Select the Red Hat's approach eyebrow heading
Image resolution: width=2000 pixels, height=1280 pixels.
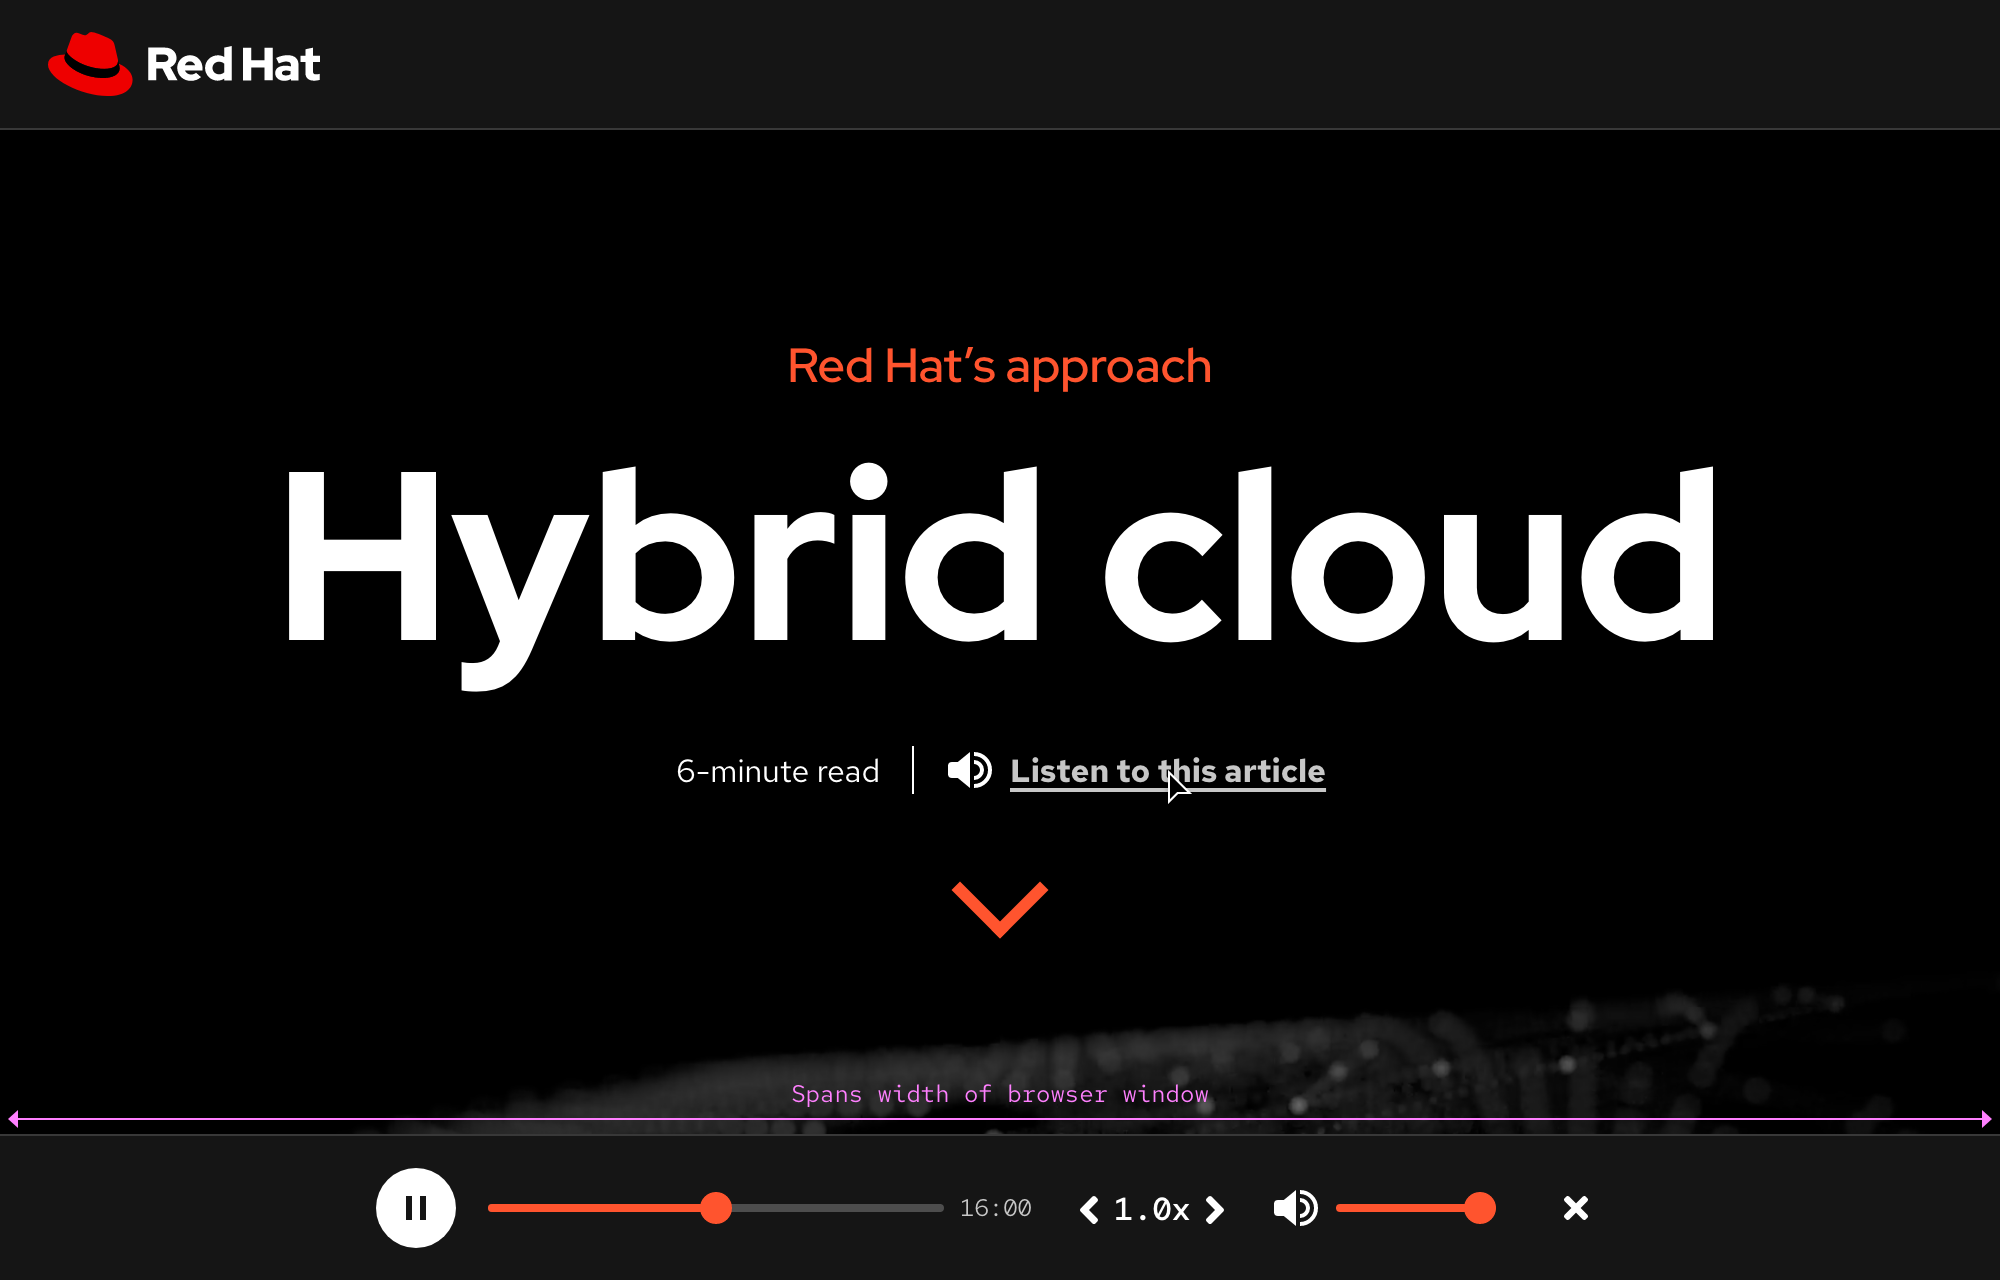pos(998,366)
